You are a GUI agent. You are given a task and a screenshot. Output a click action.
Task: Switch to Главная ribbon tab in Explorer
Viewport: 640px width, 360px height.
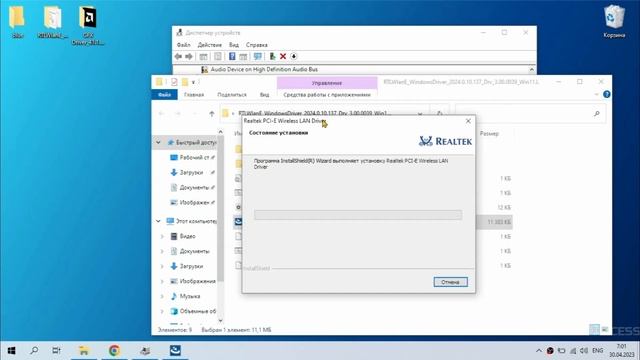pyautogui.click(x=194, y=95)
